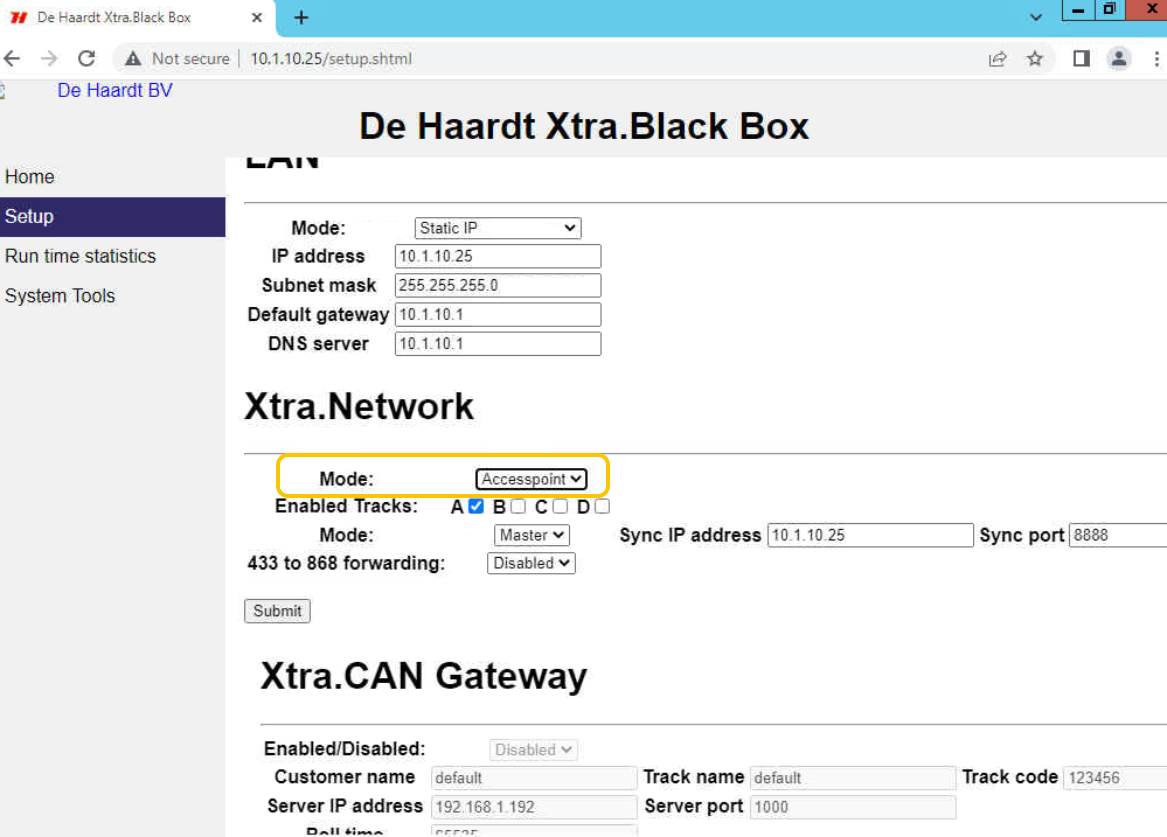Open the Xtra.Network Accesspoint mode dropdown
Image resolution: width=1167 pixels, height=837 pixels.
tap(531, 479)
